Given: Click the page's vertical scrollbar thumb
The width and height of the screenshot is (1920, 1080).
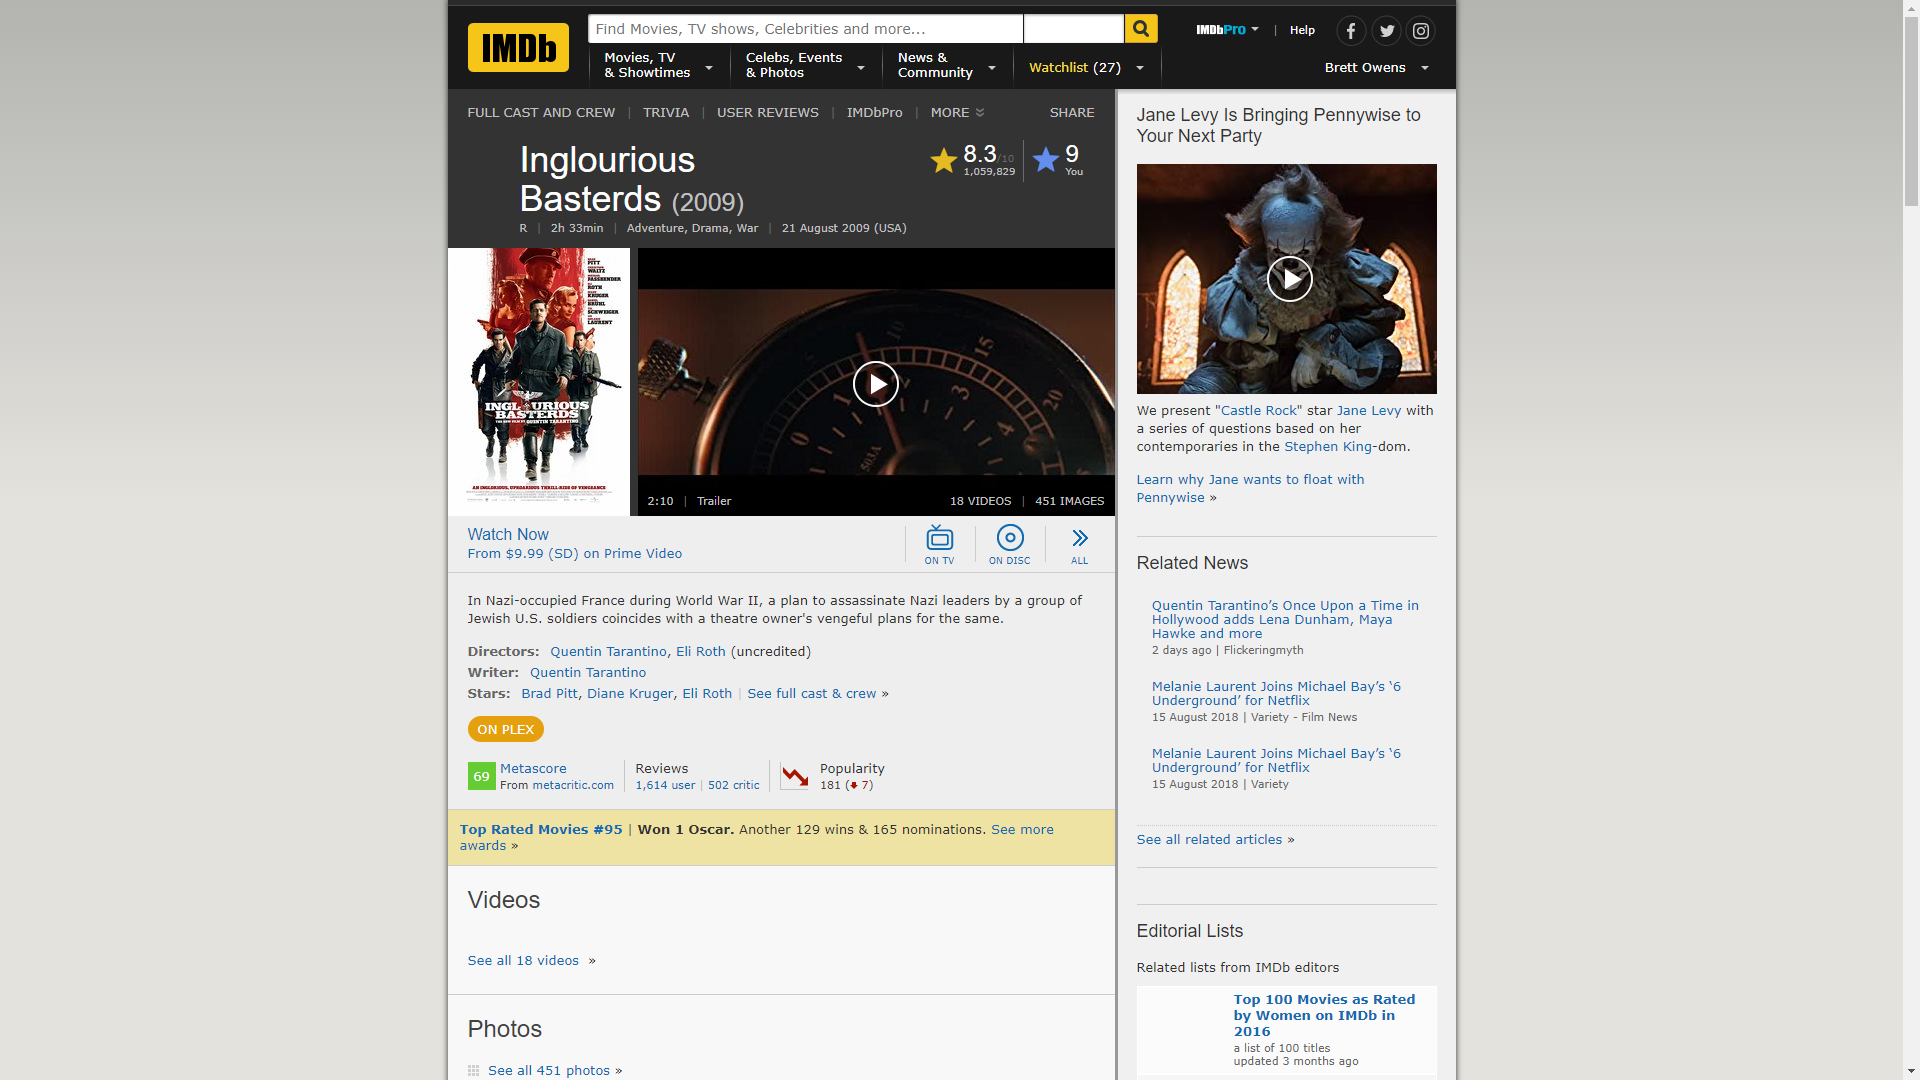Looking at the screenshot, I should (1911, 110).
